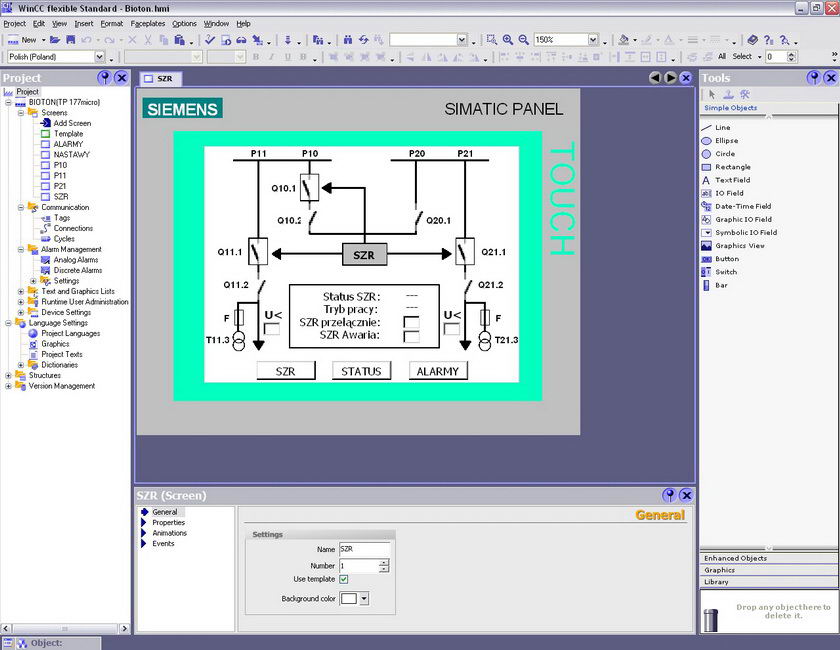
Task: Click the Zoom out magnifier
Action: 523,40
